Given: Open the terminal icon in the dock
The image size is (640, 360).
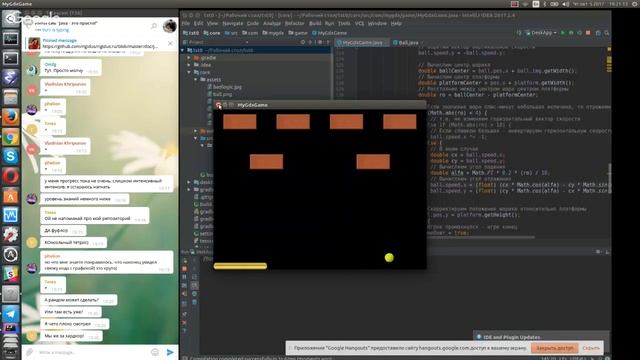Looking at the screenshot, I should [x=11, y=58].
